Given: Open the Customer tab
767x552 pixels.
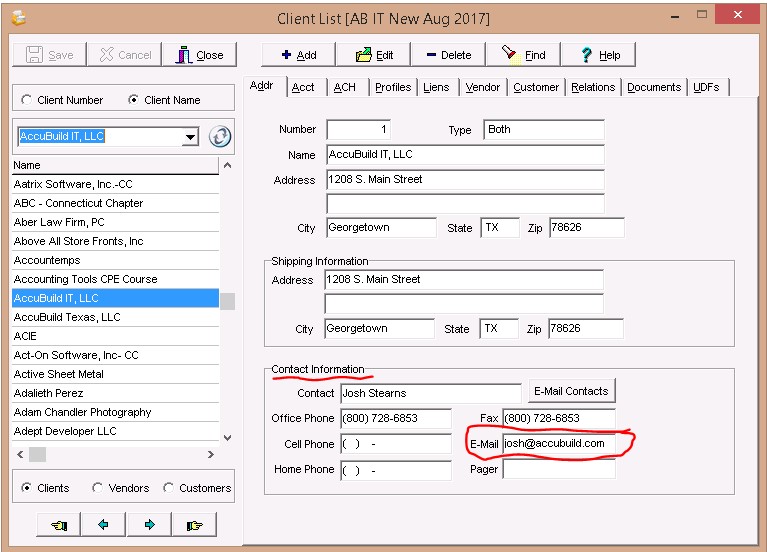Looking at the screenshot, I should tap(536, 87).
